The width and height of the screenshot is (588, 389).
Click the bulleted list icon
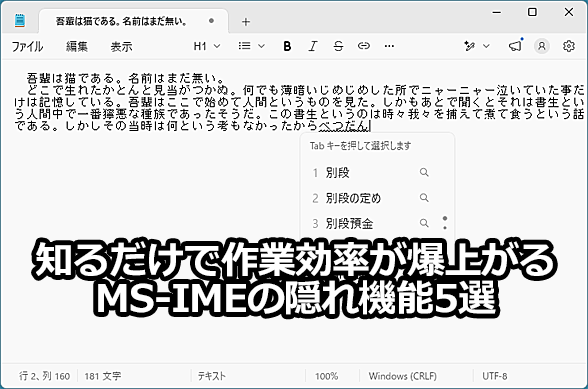244,46
